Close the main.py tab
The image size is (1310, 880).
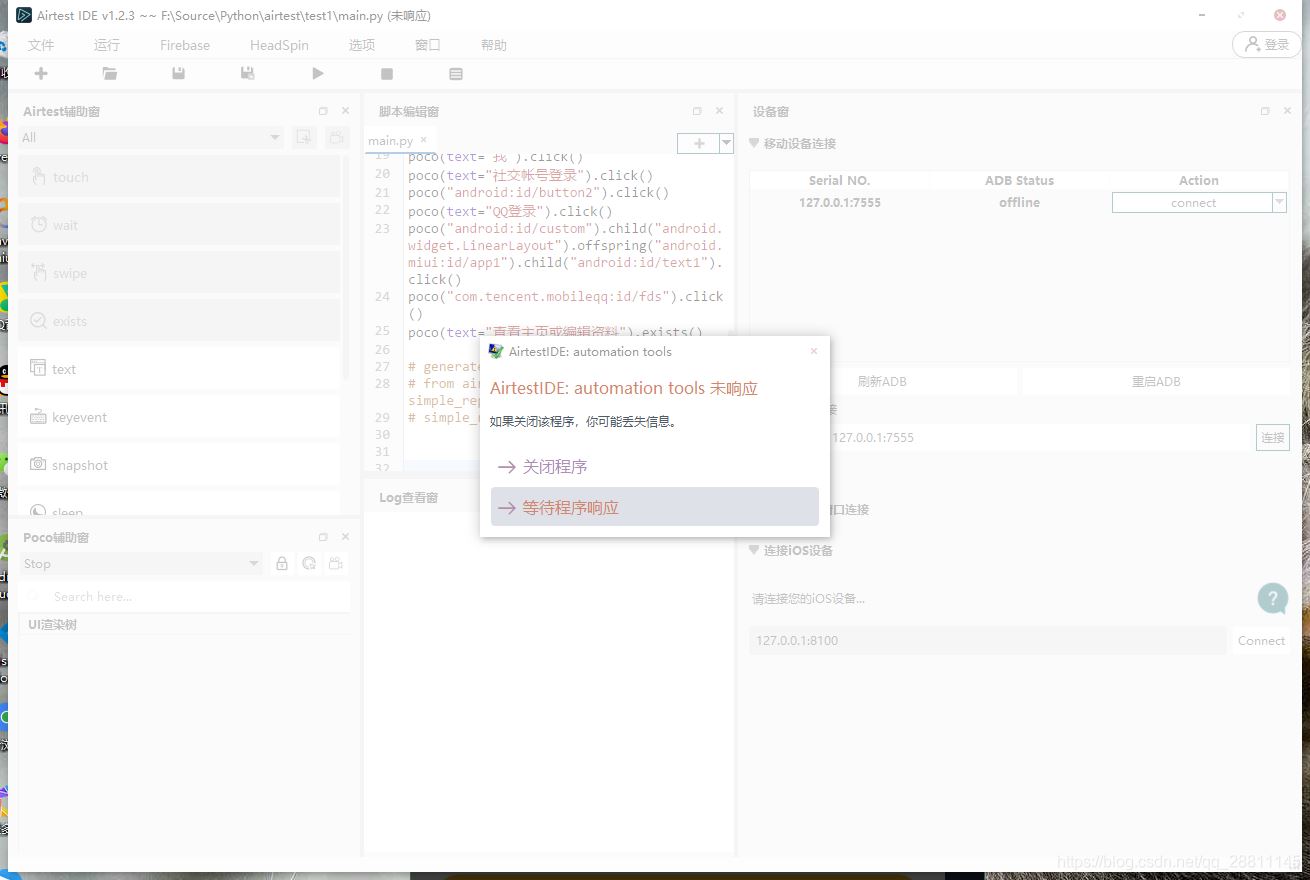[423, 140]
